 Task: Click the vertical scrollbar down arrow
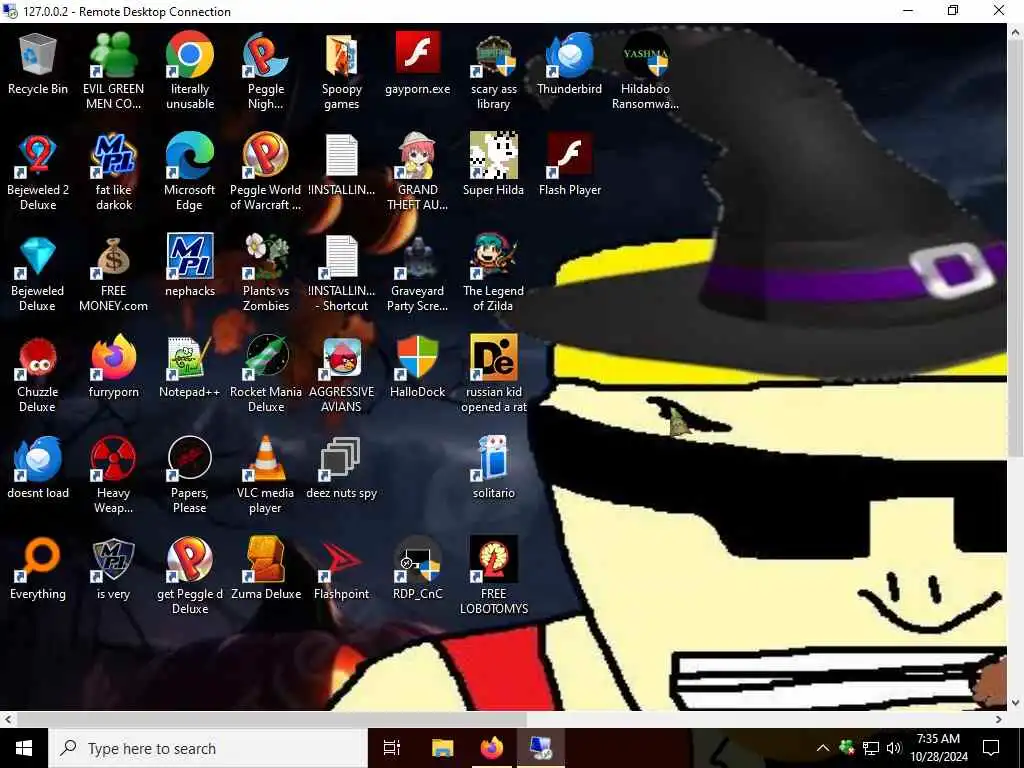(1016, 703)
